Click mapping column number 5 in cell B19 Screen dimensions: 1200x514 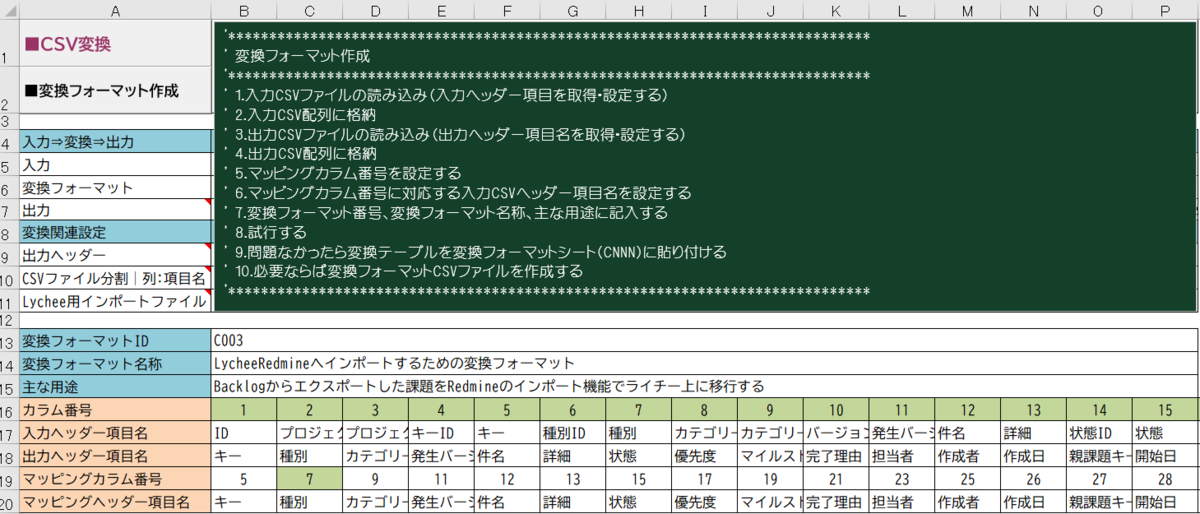click(244, 479)
